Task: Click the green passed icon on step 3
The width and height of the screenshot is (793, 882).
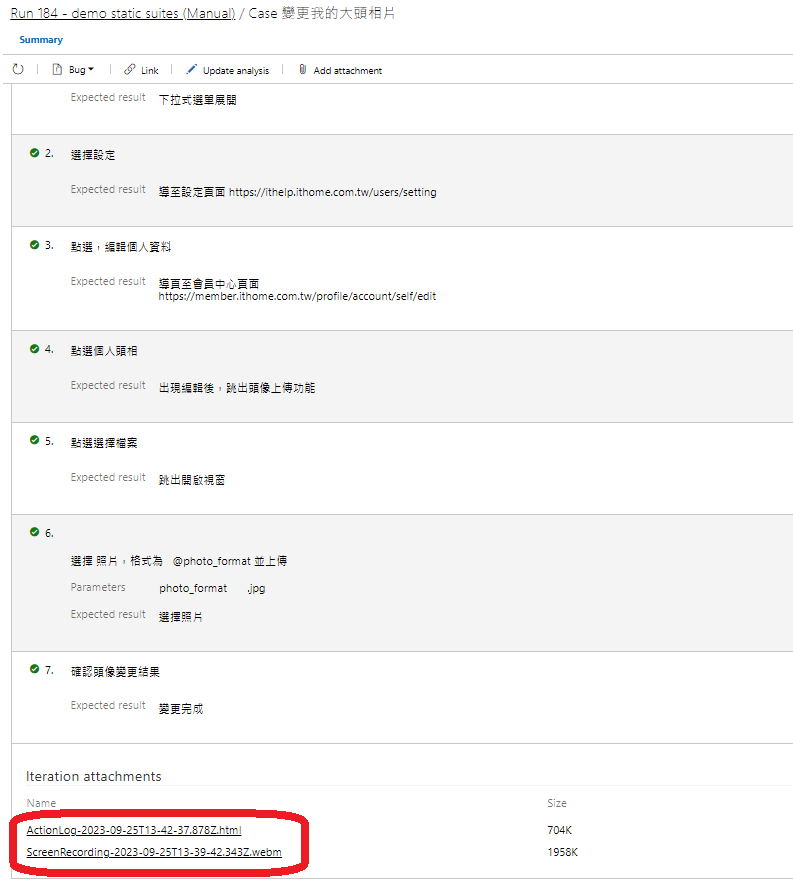Action: pyautogui.click(x=34, y=245)
